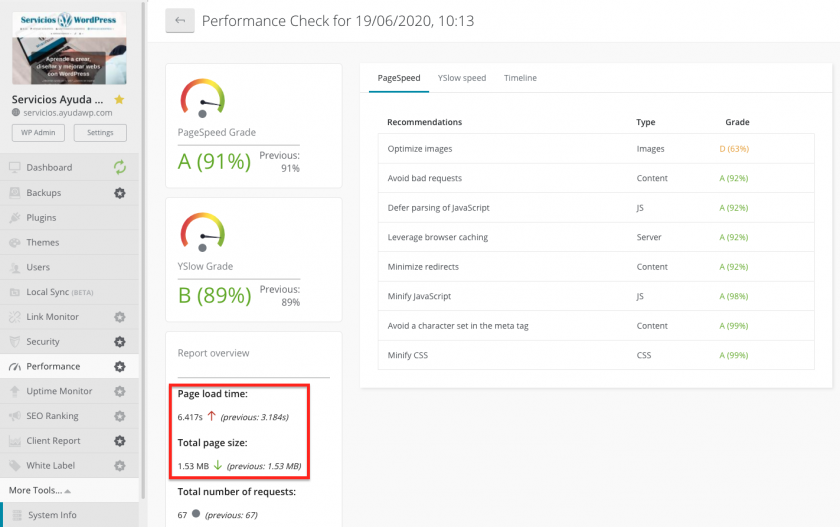Click the gear icon beside Uptime Monitor
The width and height of the screenshot is (840, 527).
pos(120,391)
